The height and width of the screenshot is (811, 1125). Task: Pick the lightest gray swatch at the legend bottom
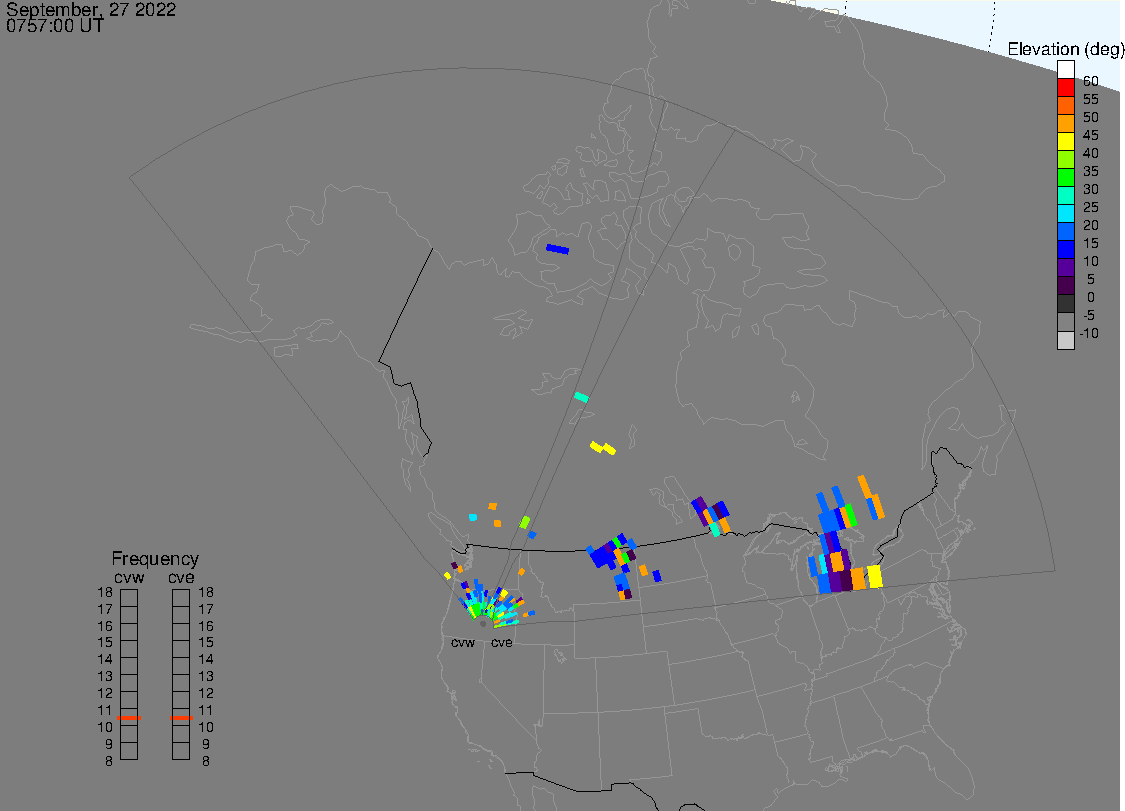(1065, 340)
